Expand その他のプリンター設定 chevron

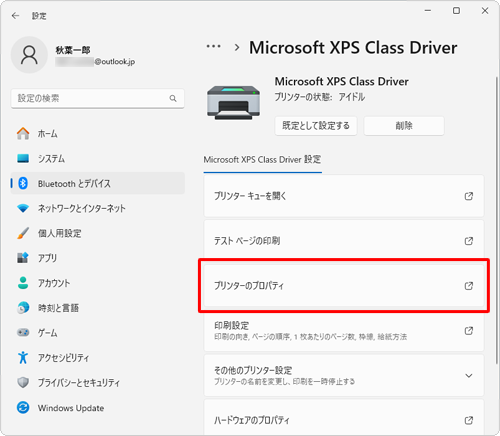click(x=469, y=376)
